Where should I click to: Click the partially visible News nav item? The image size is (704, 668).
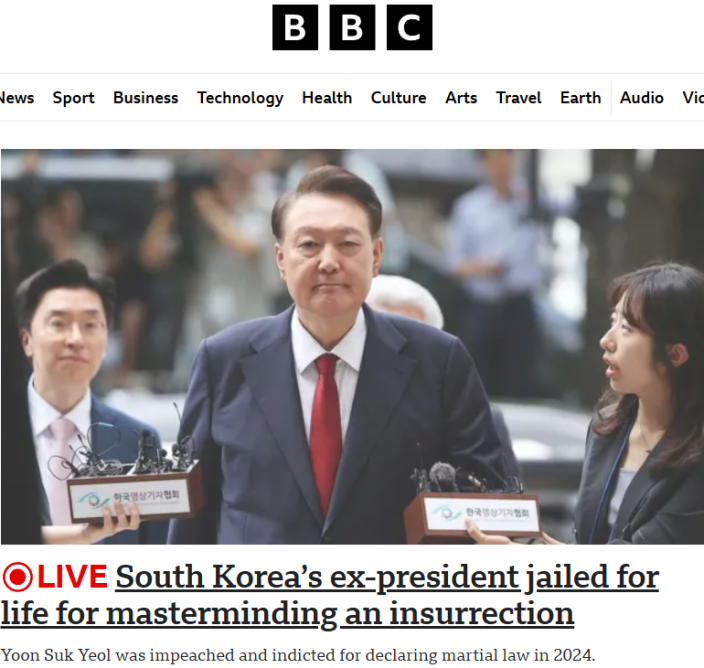(17, 98)
